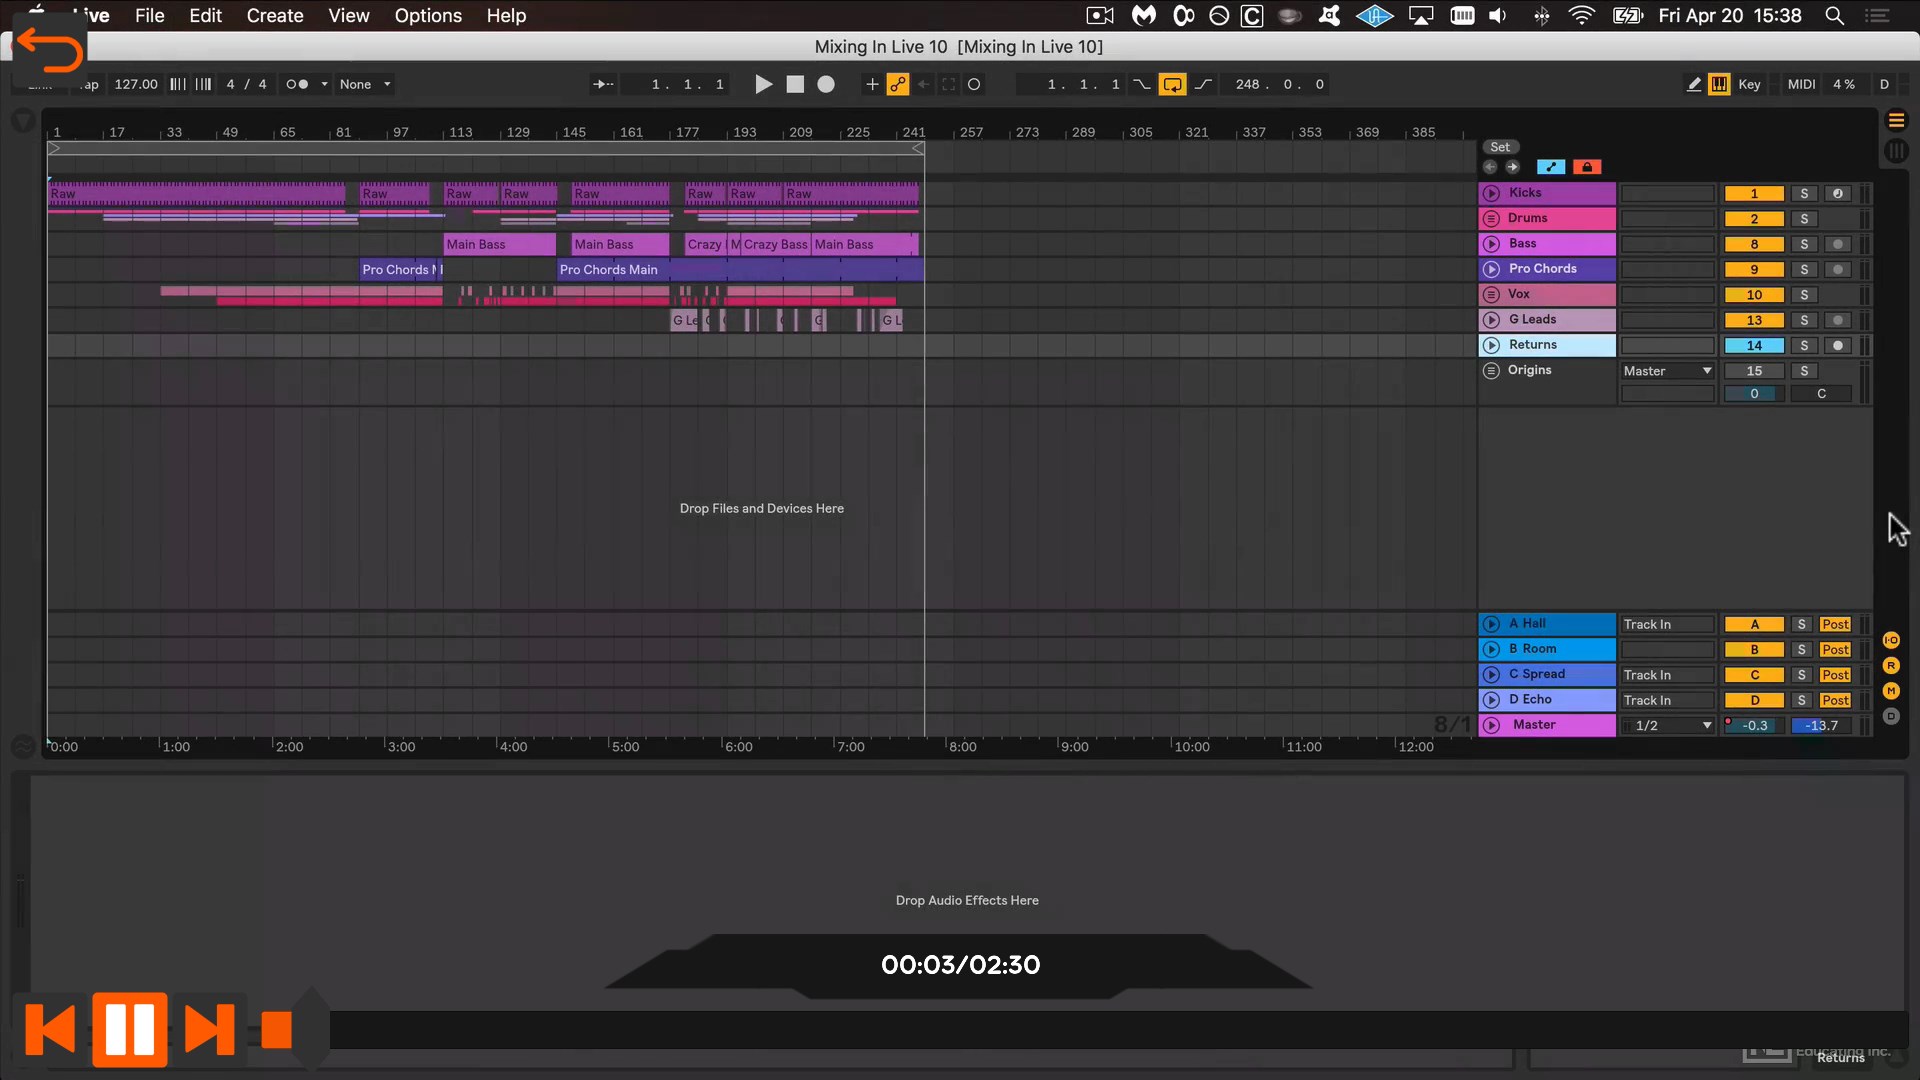Open the Options menu
1920x1080 pixels.
click(x=428, y=16)
